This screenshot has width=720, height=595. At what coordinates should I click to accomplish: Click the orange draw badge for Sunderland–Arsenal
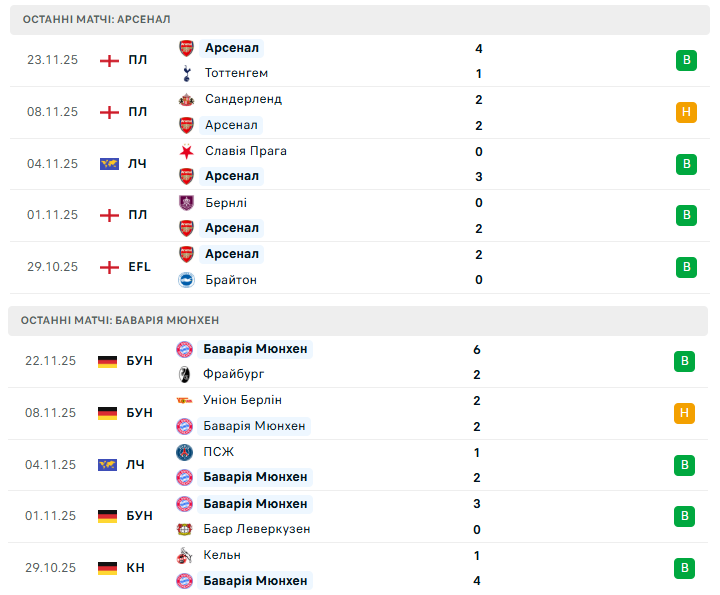tap(685, 112)
